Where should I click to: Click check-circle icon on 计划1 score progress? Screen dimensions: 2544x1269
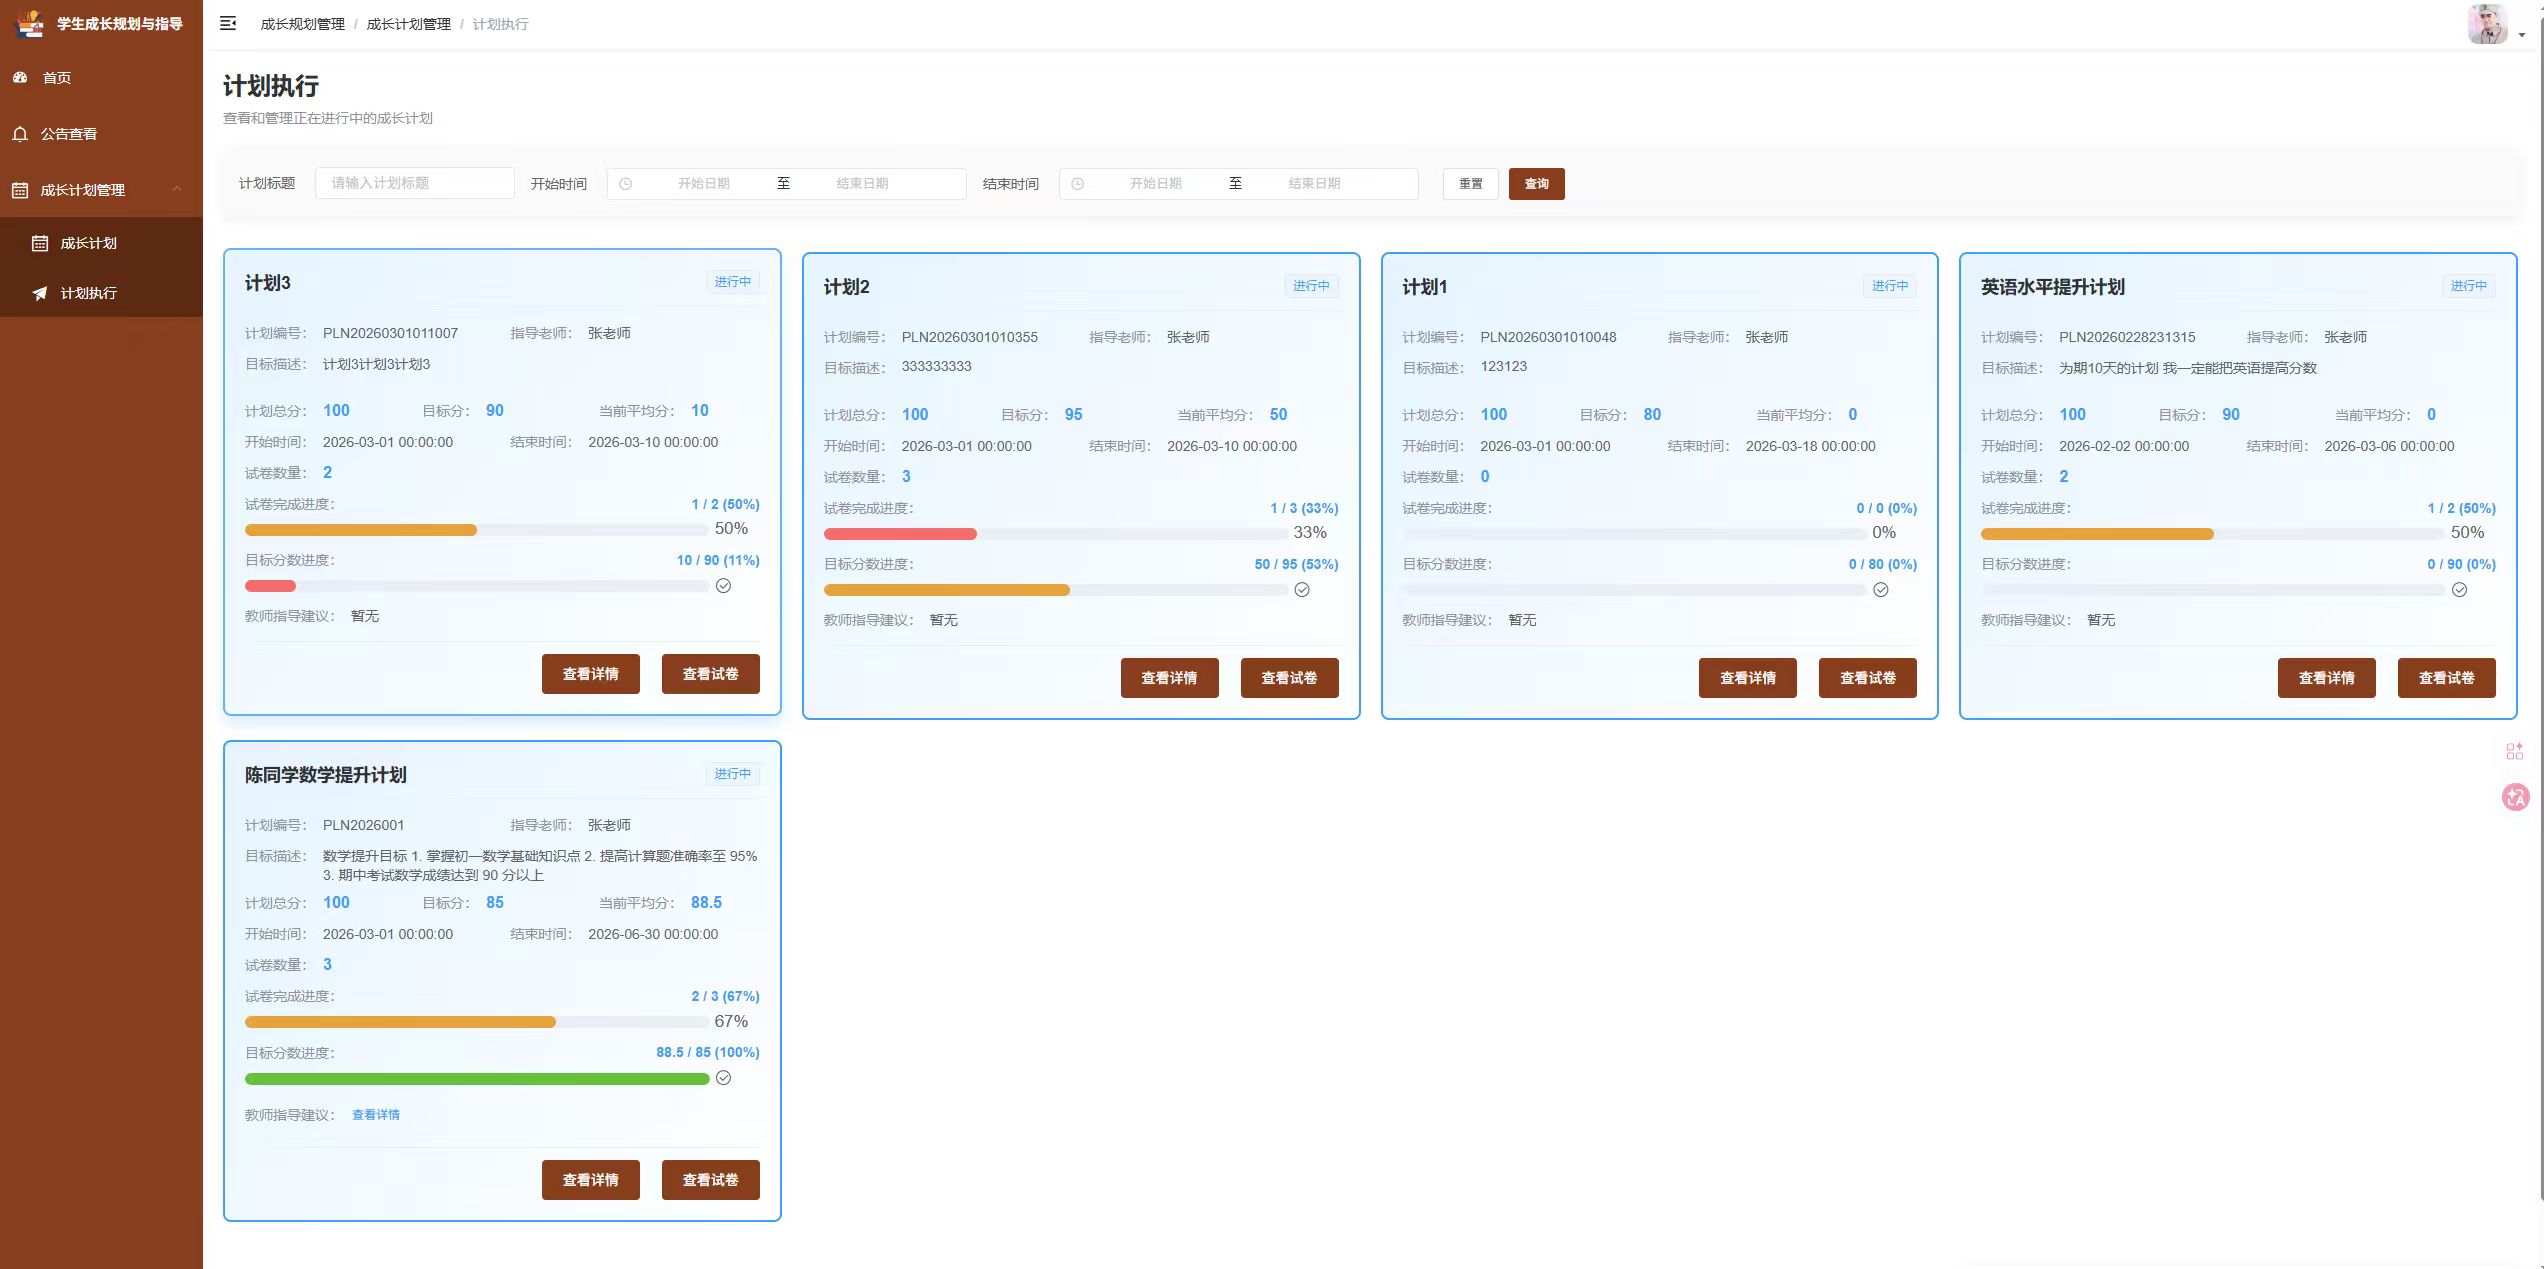[1881, 590]
